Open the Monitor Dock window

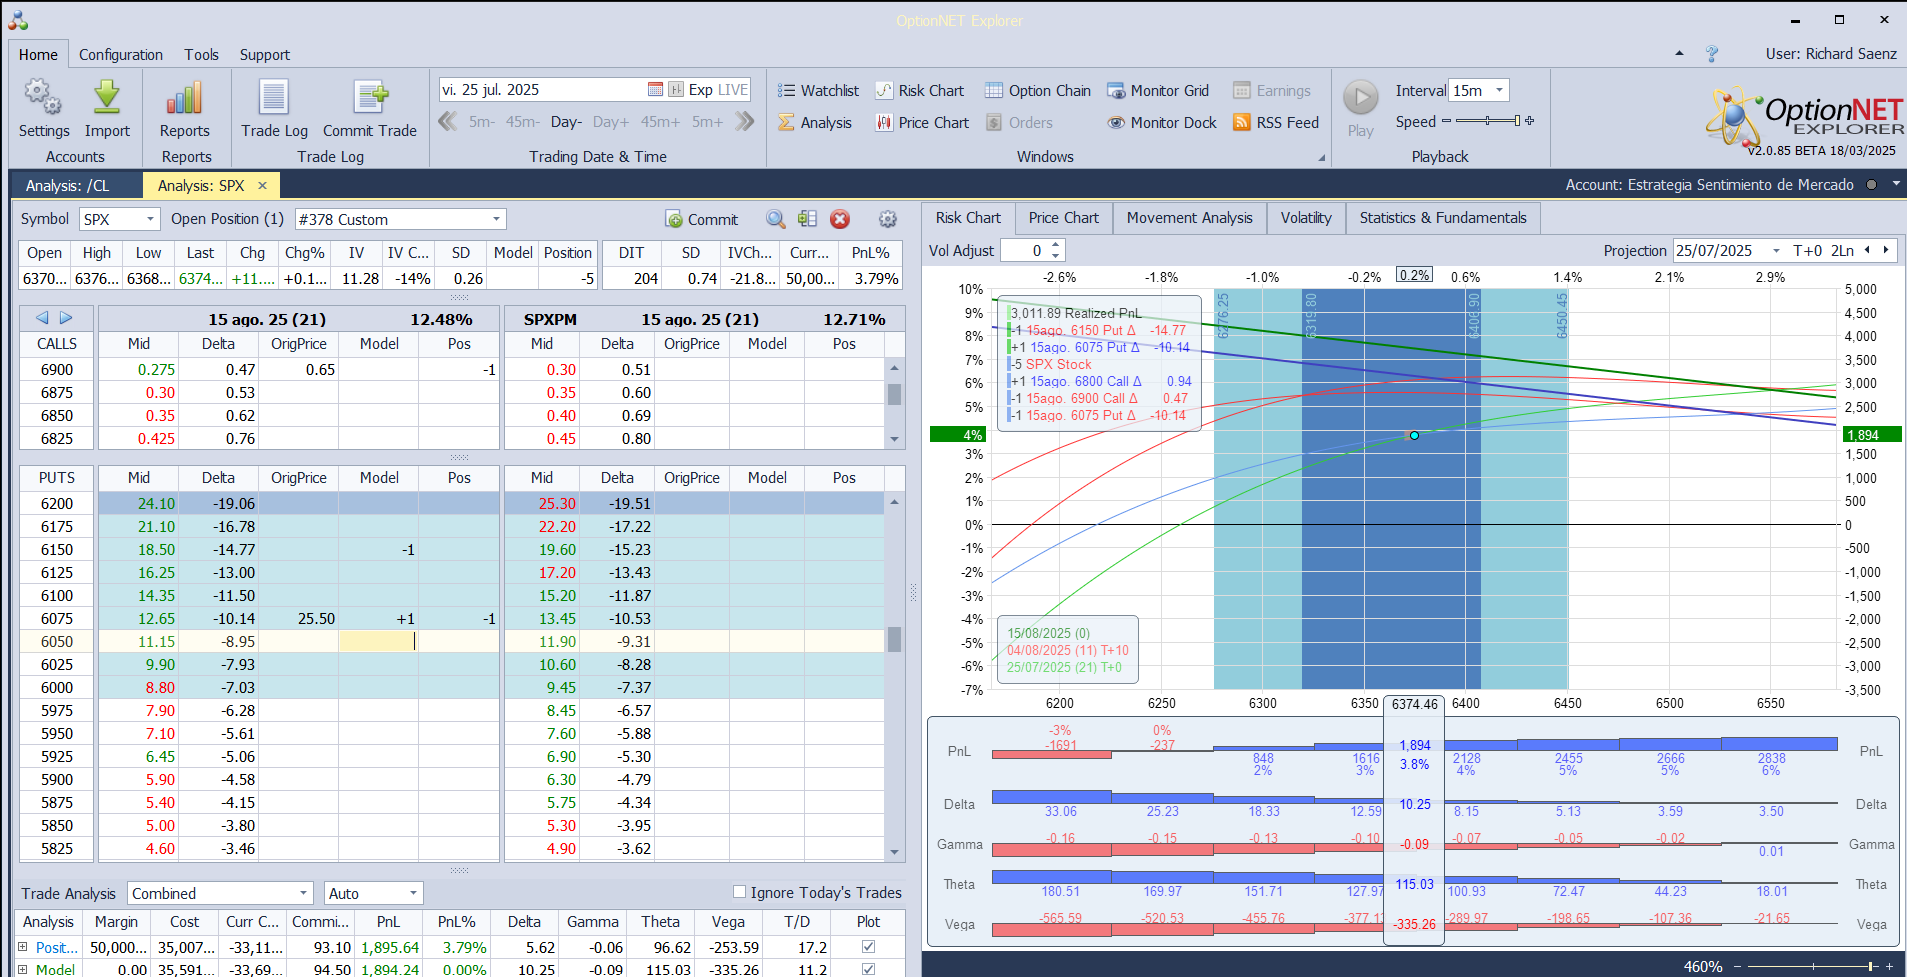point(1162,122)
